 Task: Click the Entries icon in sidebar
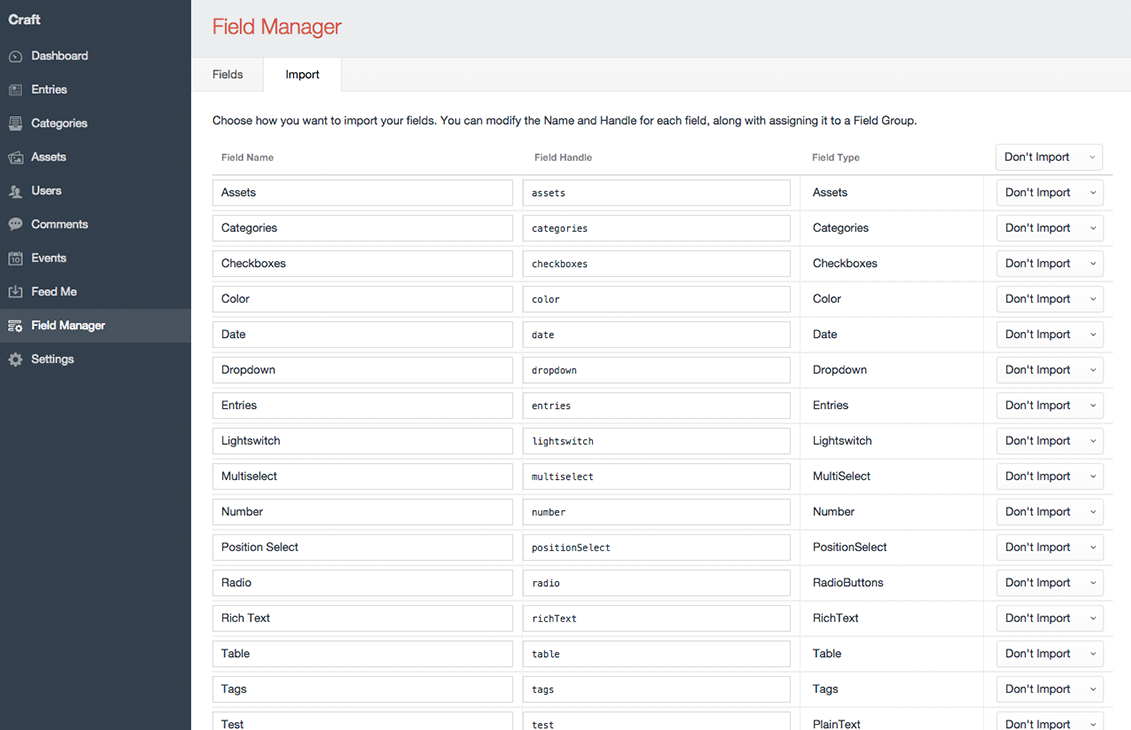pyautogui.click(x=15, y=90)
